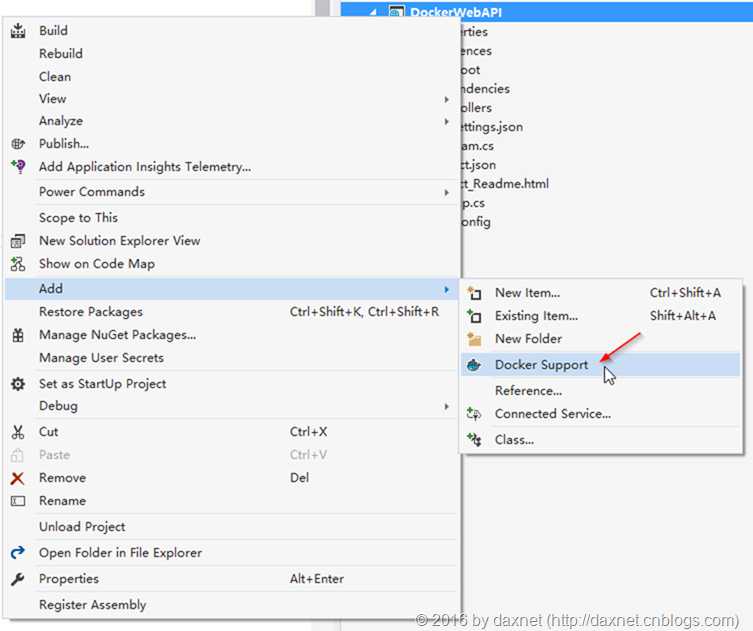The height and width of the screenshot is (631, 753).
Task: Click the Publish globe icon
Action: 18,144
